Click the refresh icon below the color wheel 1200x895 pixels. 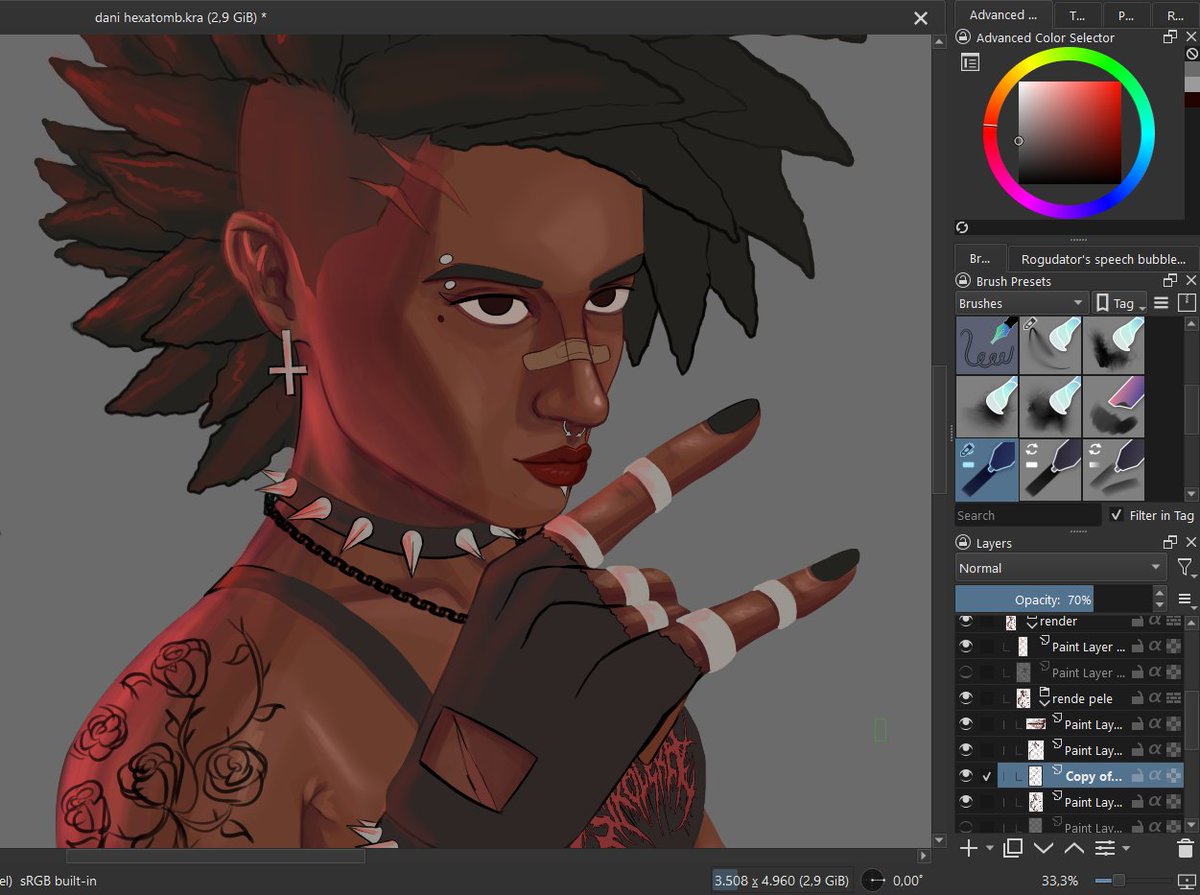[961, 227]
